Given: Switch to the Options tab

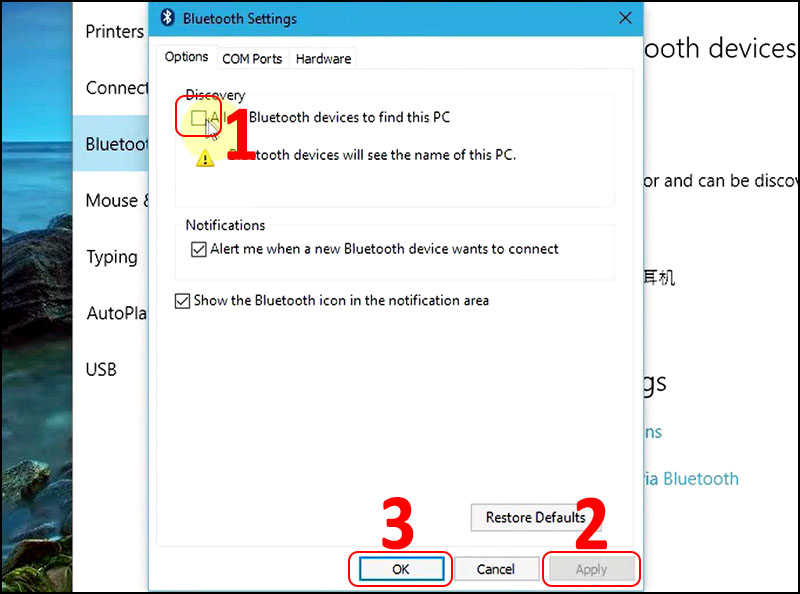Looking at the screenshot, I should coord(186,57).
